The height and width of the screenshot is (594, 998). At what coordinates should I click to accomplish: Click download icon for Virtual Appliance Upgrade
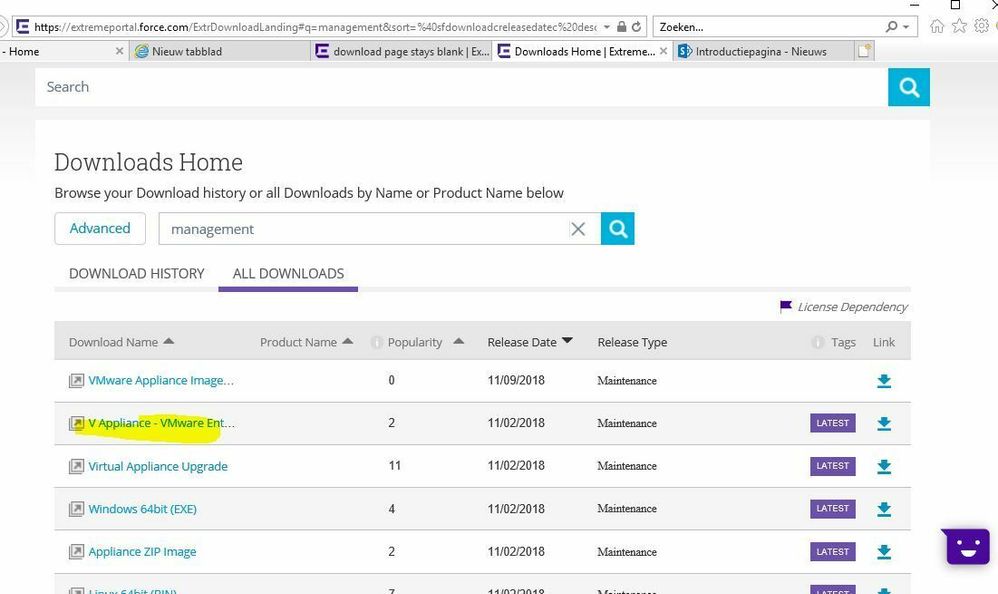883,466
